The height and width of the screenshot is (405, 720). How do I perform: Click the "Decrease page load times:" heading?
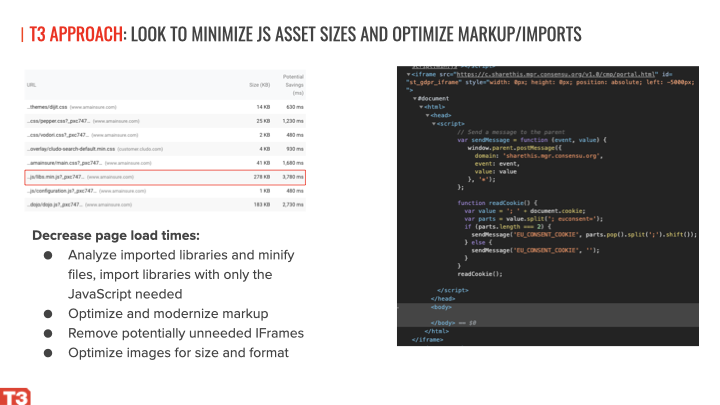click(x=116, y=236)
